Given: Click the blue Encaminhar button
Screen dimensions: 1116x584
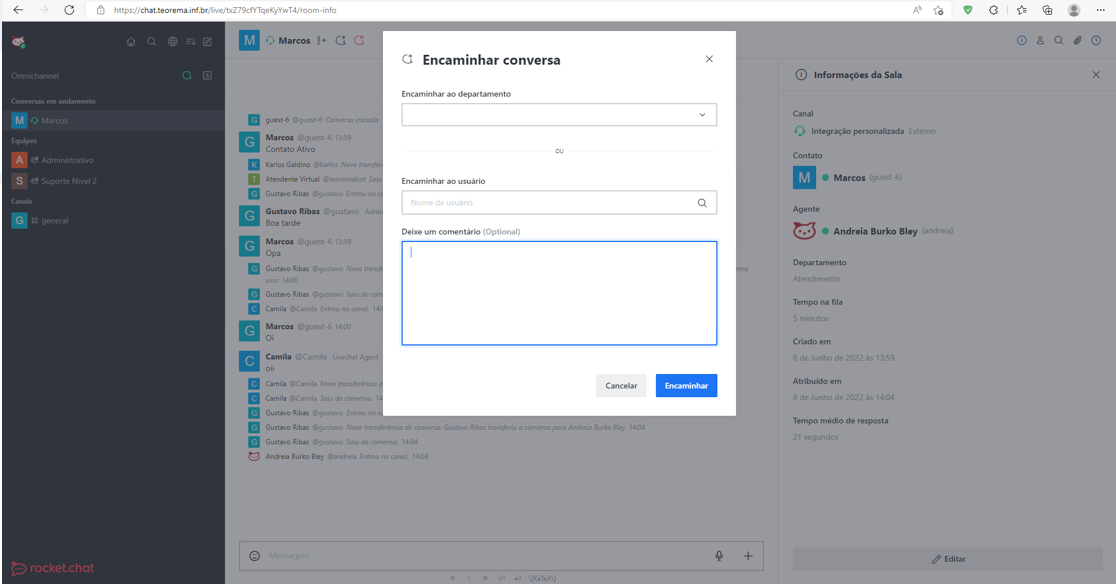Looking at the screenshot, I should 686,386.
